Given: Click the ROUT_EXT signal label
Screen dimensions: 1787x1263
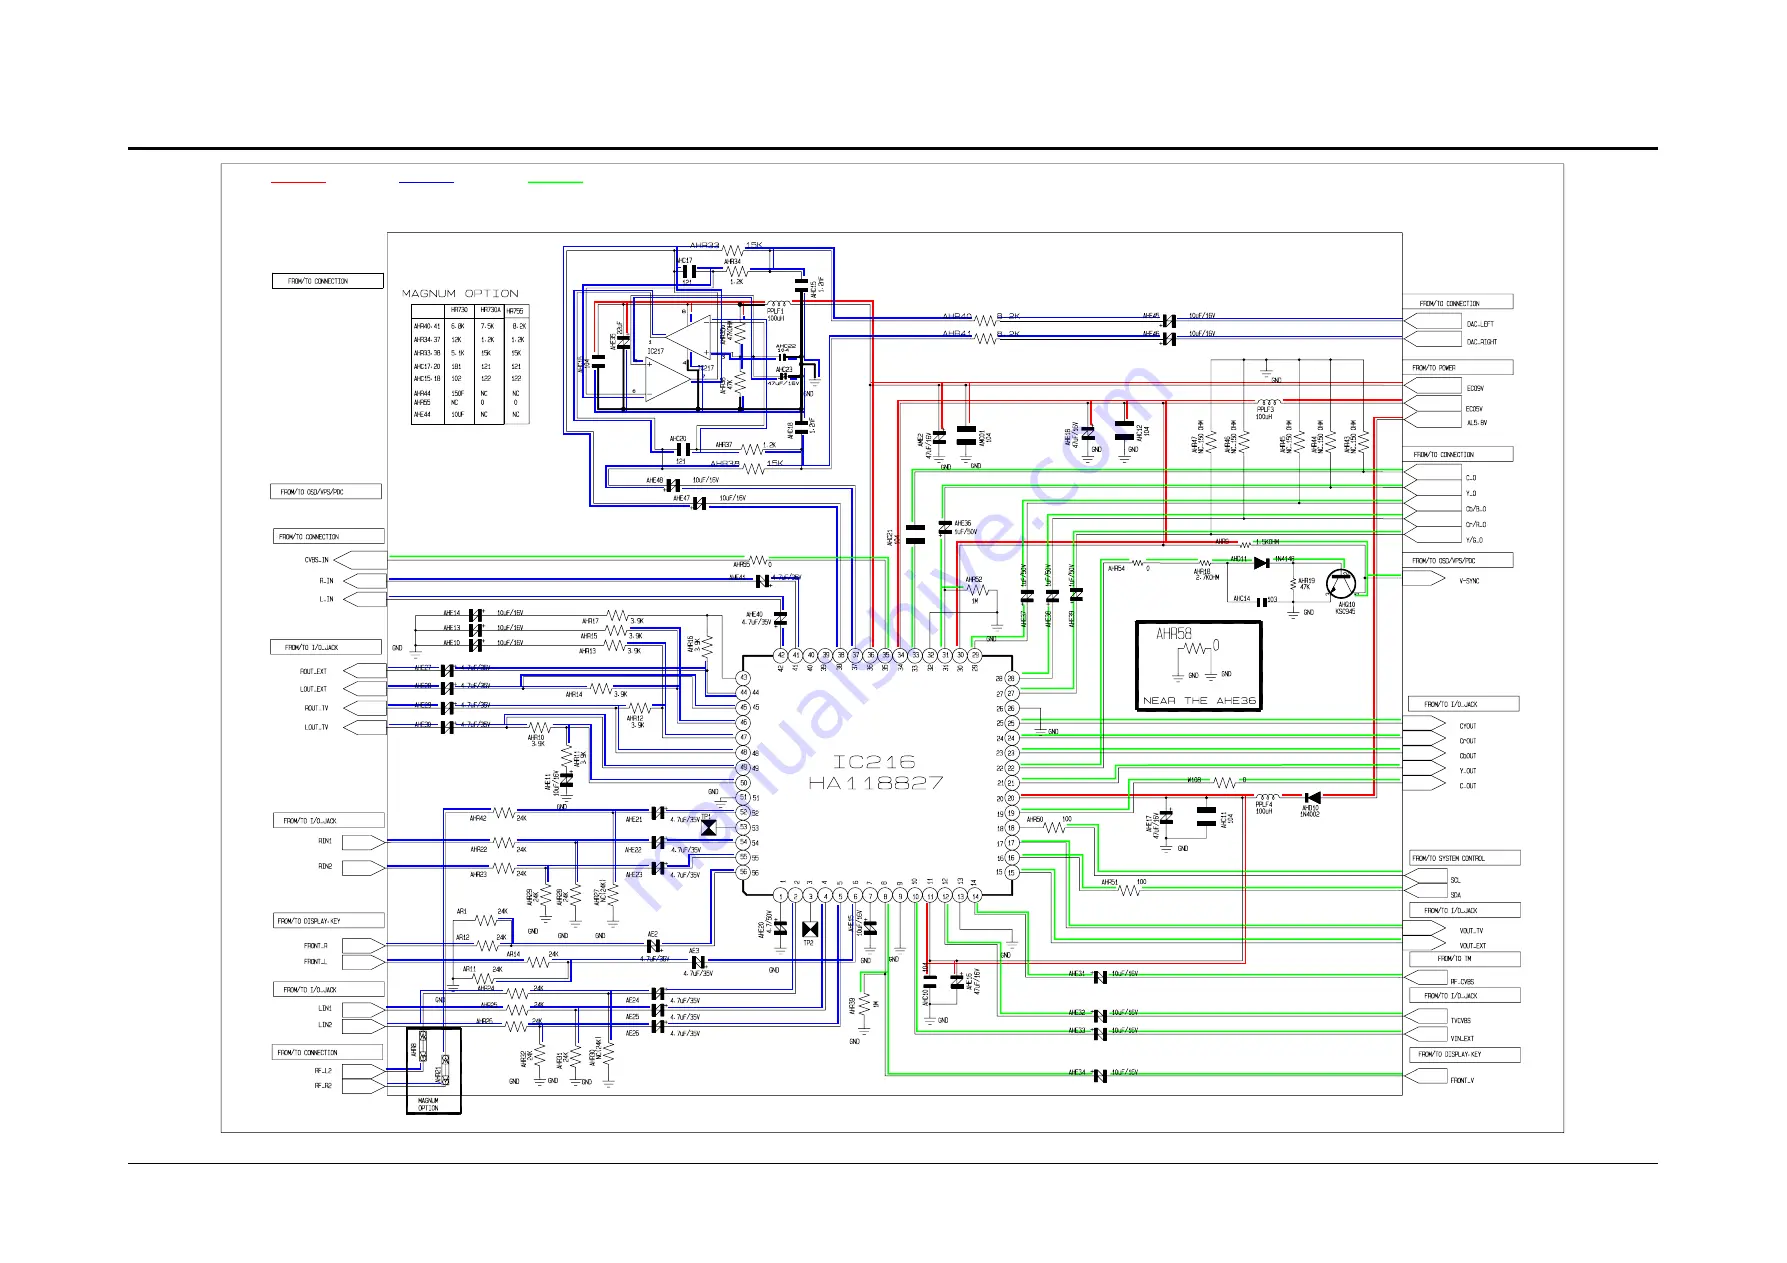Looking at the screenshot, I should [x=313, y=672].
